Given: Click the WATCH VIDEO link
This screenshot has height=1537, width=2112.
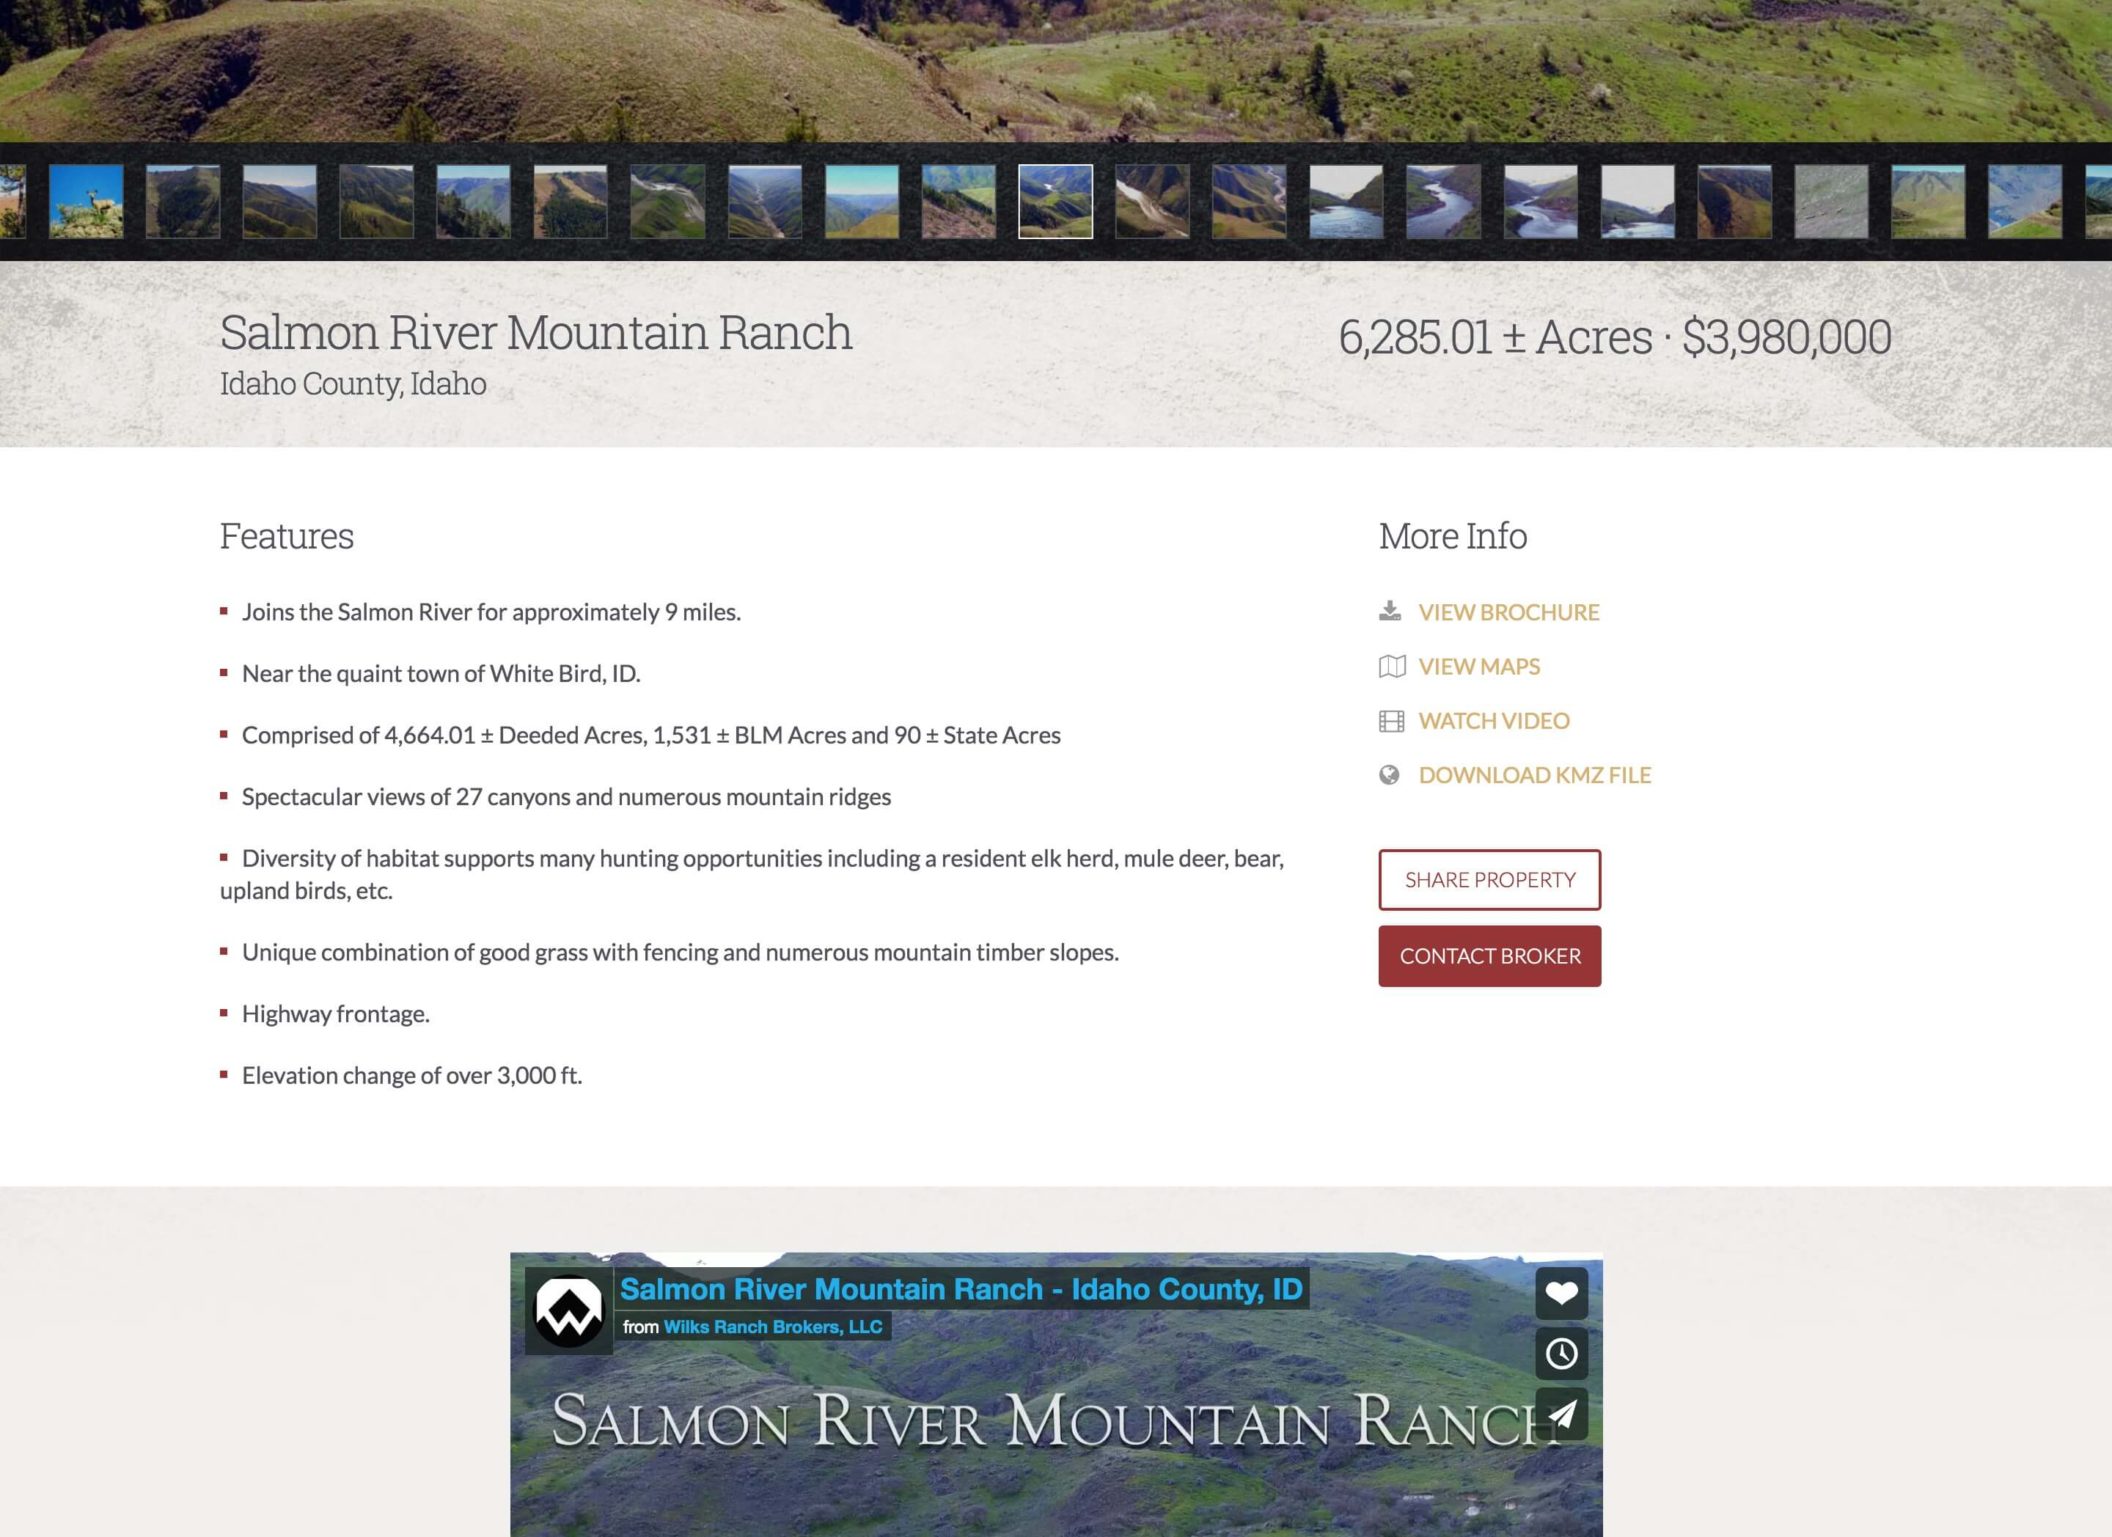Looking at the screenshot, I should [x=1493, y=721].
